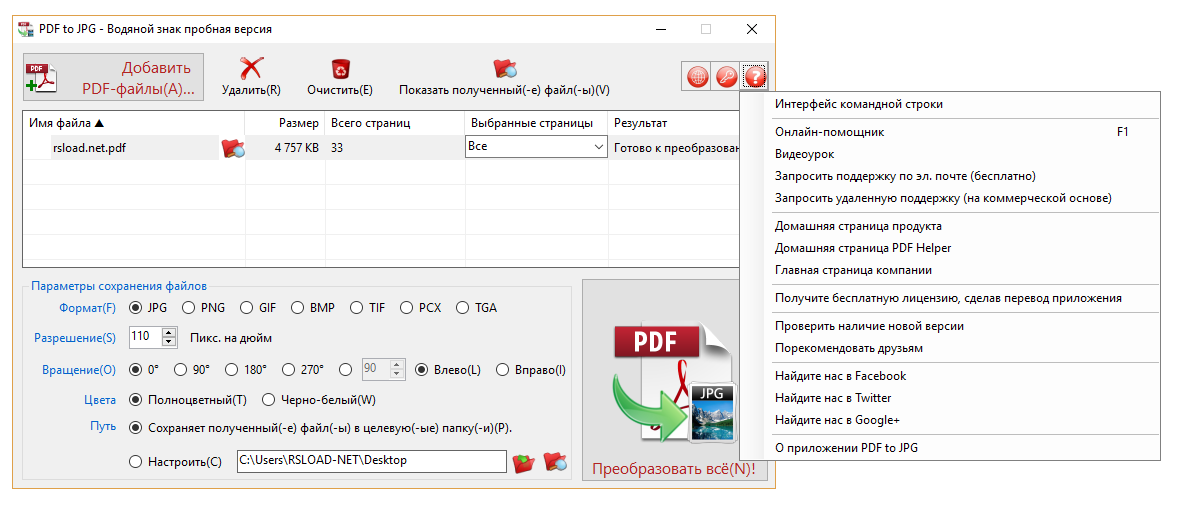This screenshot has height=518, width=1201.
Task: Open Главная страница компании menu item
Action: 950,270
